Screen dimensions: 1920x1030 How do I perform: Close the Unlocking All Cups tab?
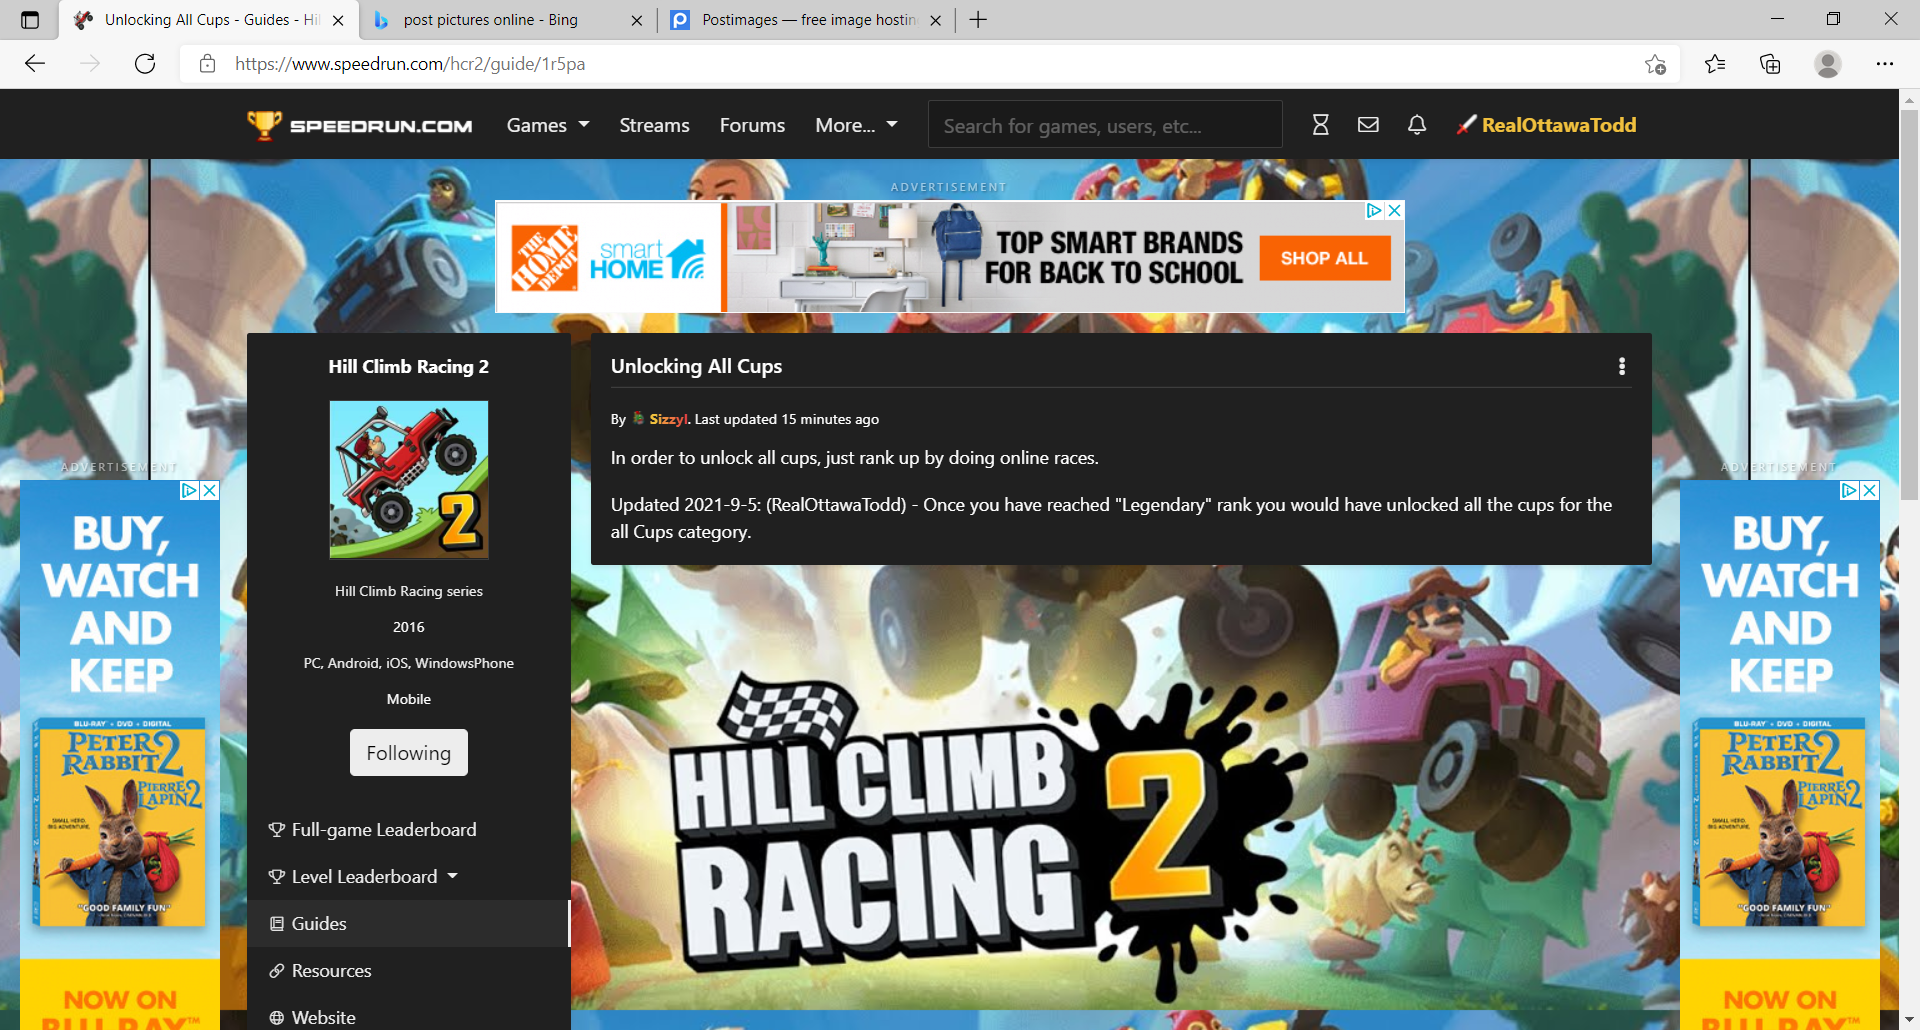(338, 20)
